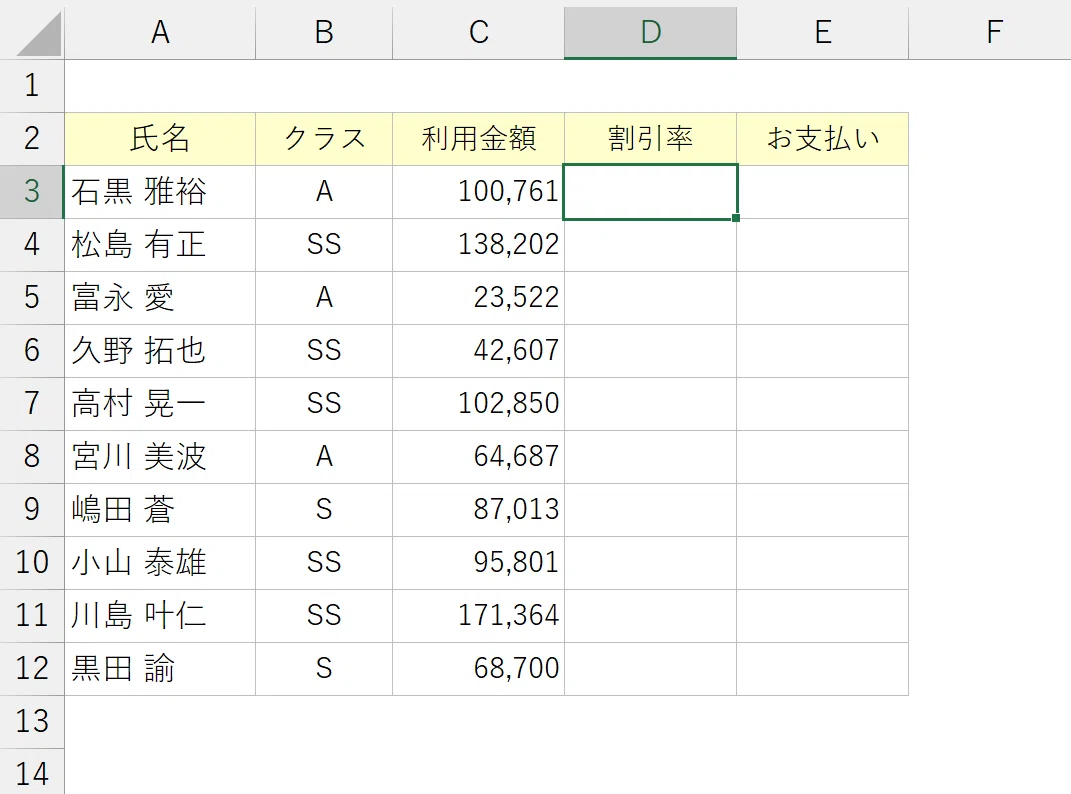Click the amount 87,013
The image size is (1071, 794).
pyautogui.click(x=516, y=510)
